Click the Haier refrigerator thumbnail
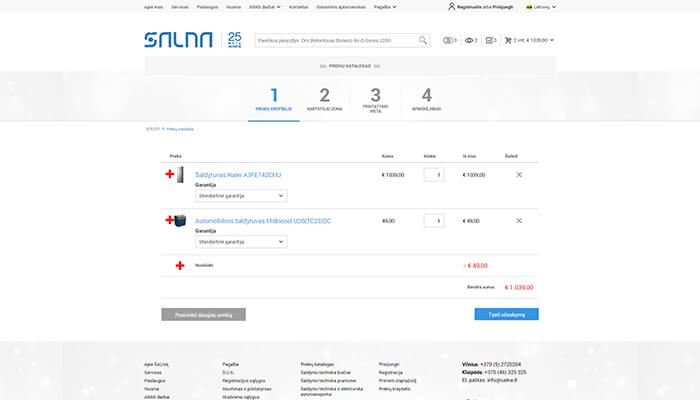This screenshot has height=400, width=700. (x=180, y=175)
